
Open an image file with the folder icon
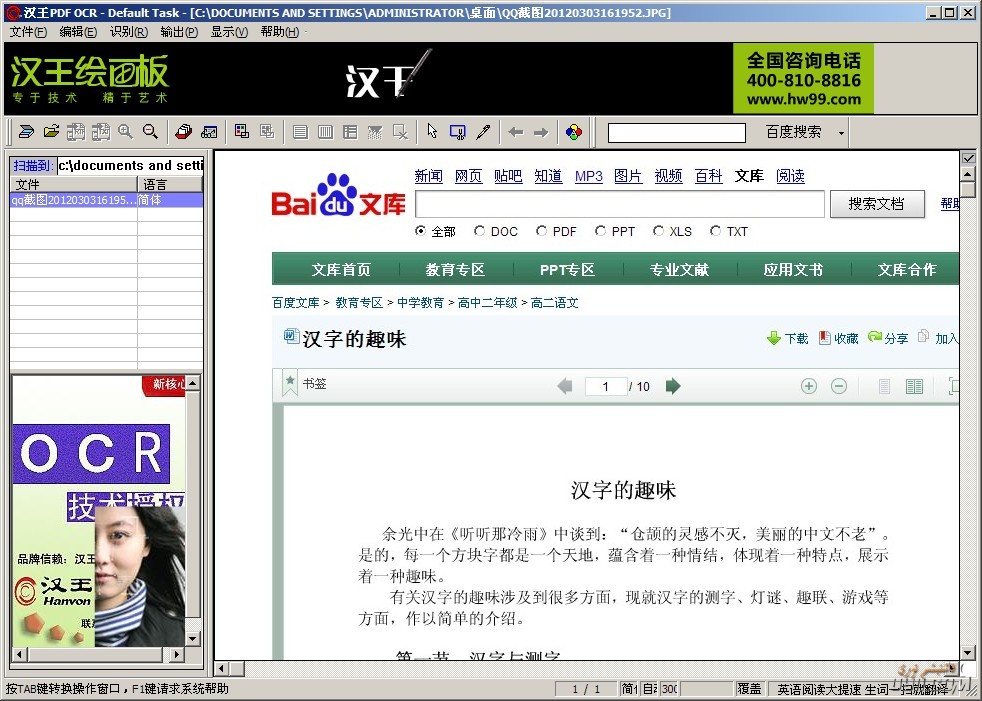pos(50,132)
